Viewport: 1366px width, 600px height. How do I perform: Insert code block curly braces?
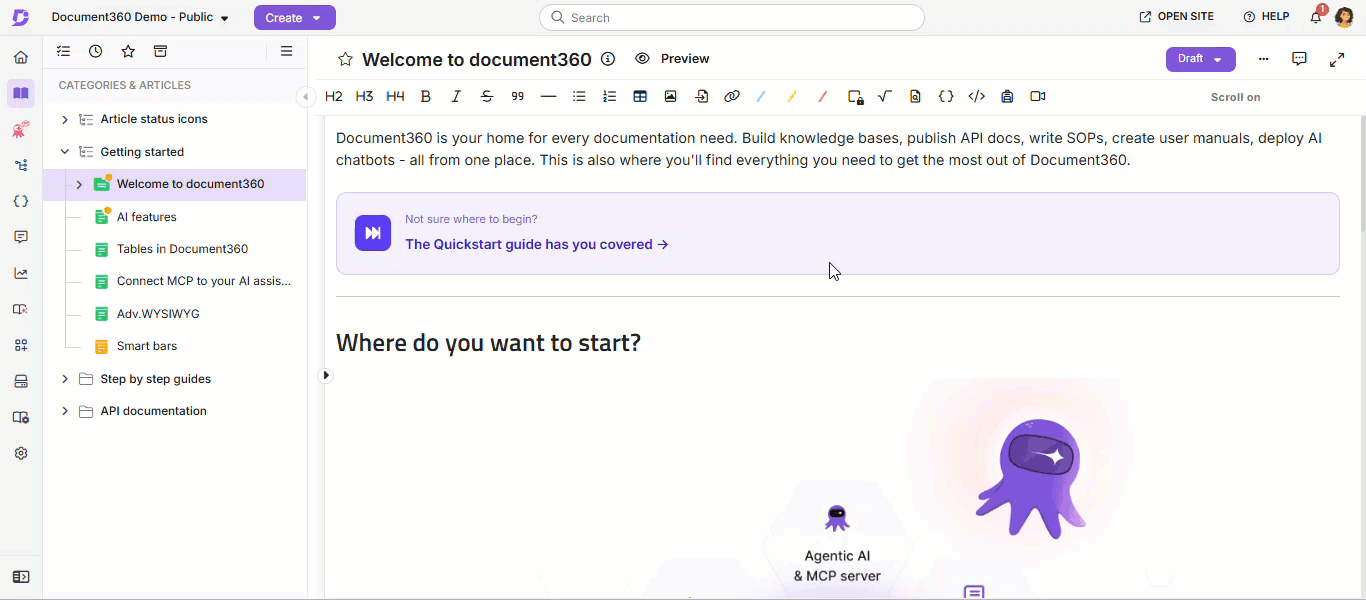pos(946,97)
